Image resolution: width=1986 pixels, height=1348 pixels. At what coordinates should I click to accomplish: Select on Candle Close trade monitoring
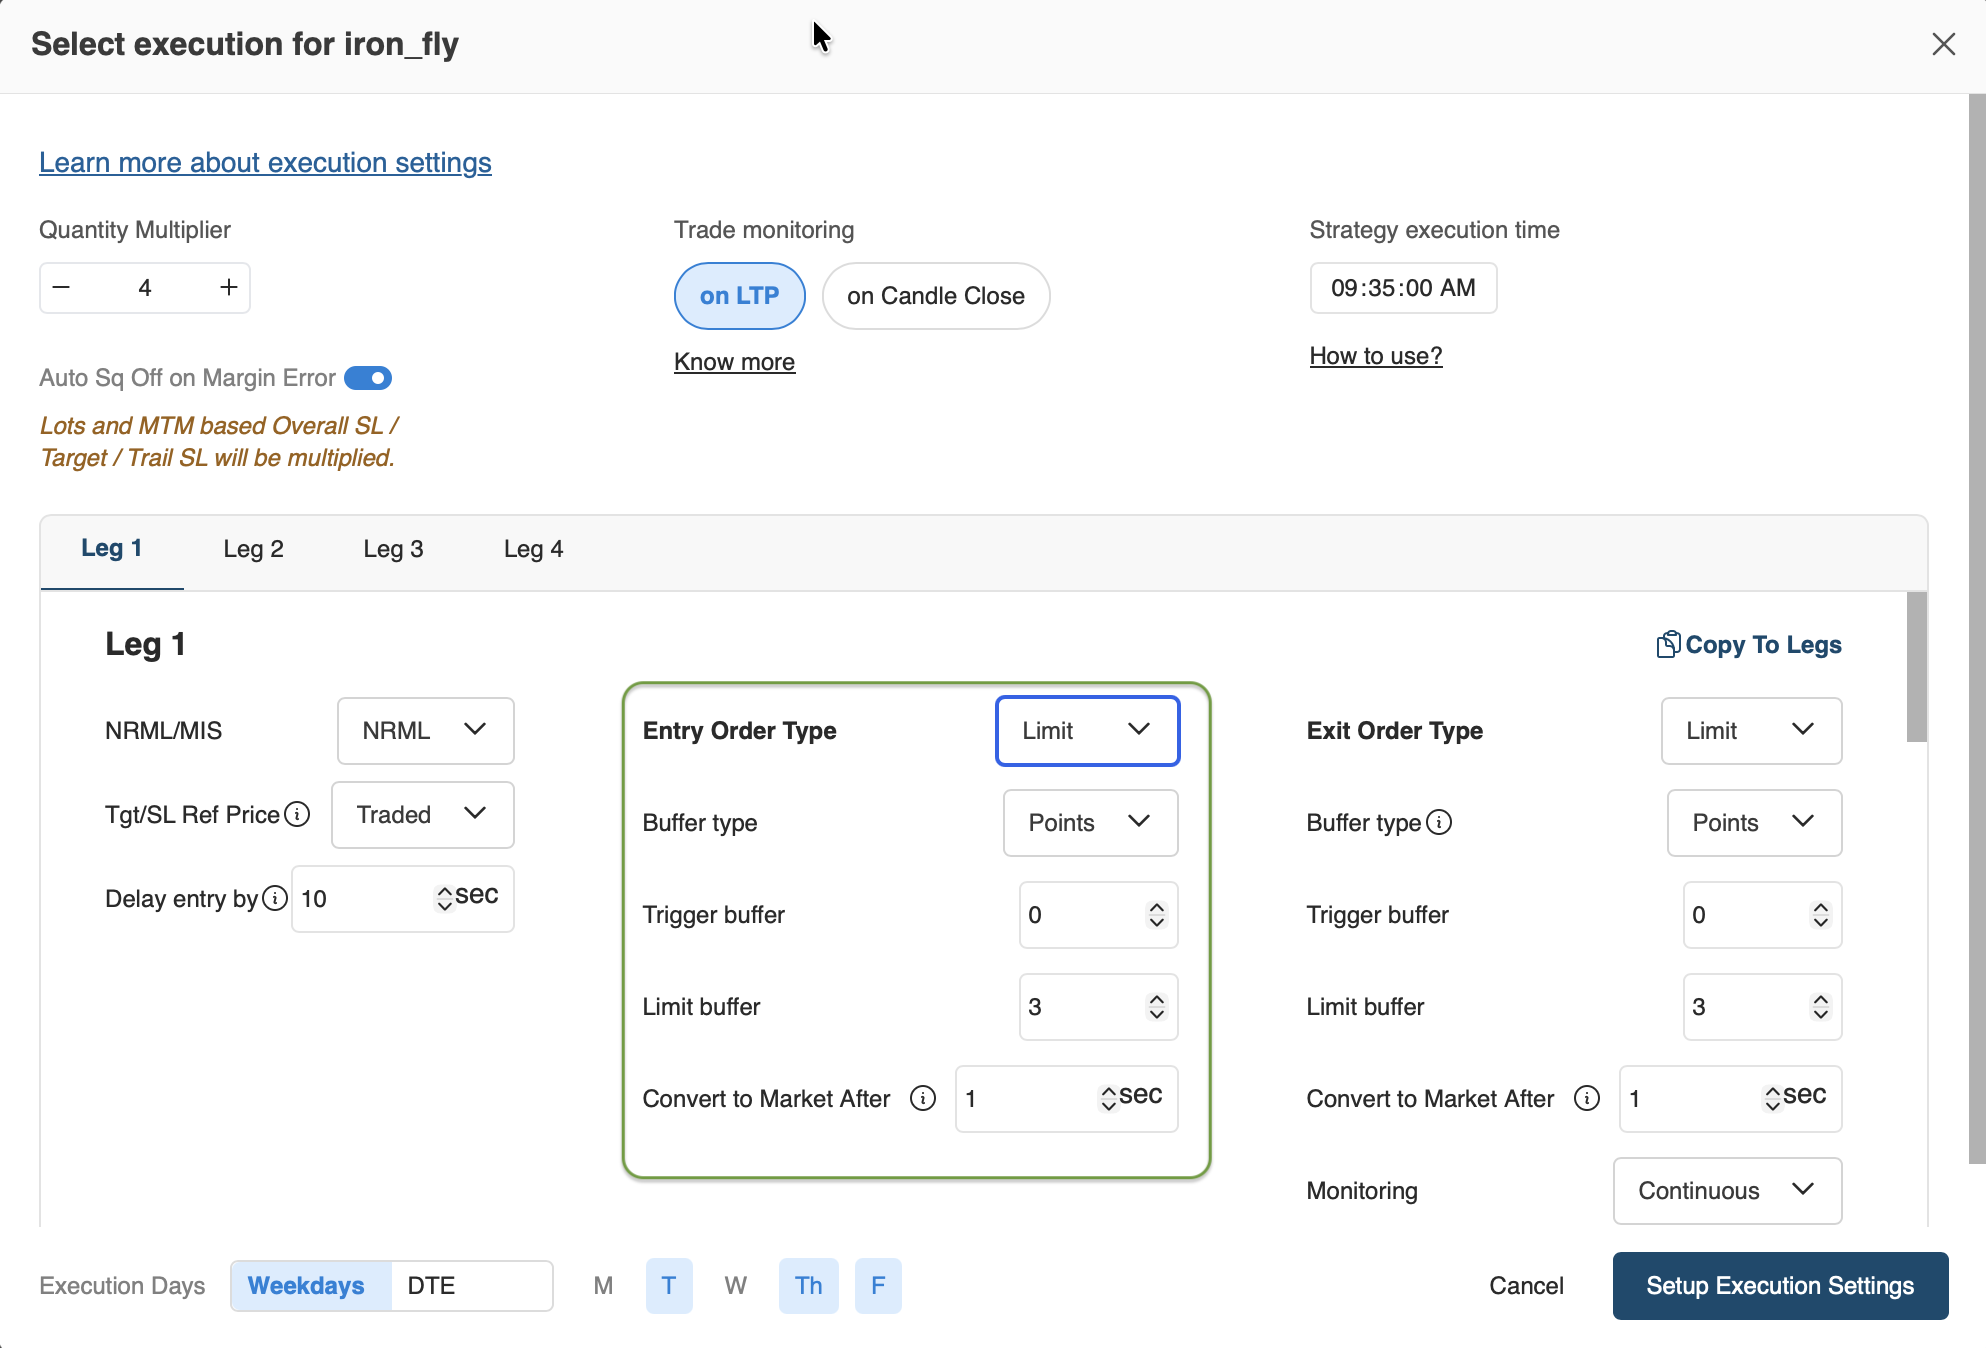(935, 296)
